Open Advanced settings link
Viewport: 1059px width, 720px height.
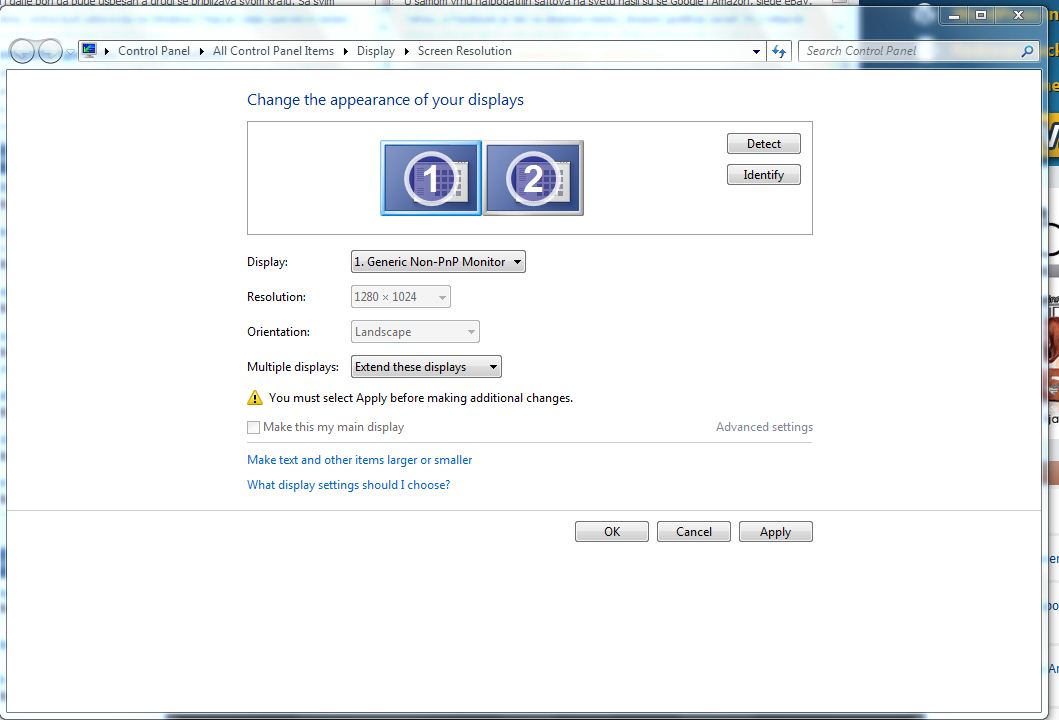[765, 427]
